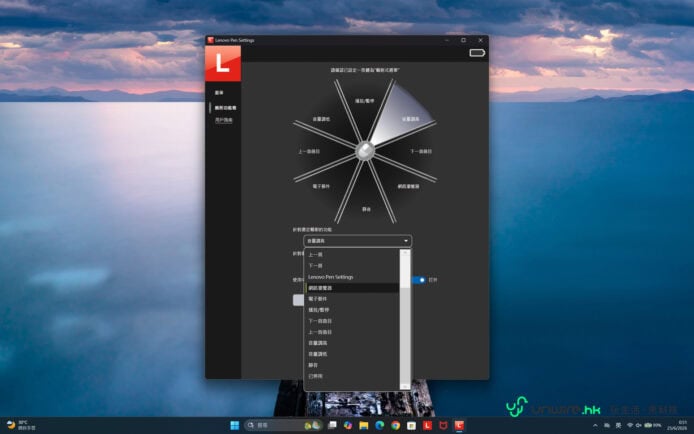
Task: Open the red L Lenovo app on the taskbar
Action: pos(427,425)
